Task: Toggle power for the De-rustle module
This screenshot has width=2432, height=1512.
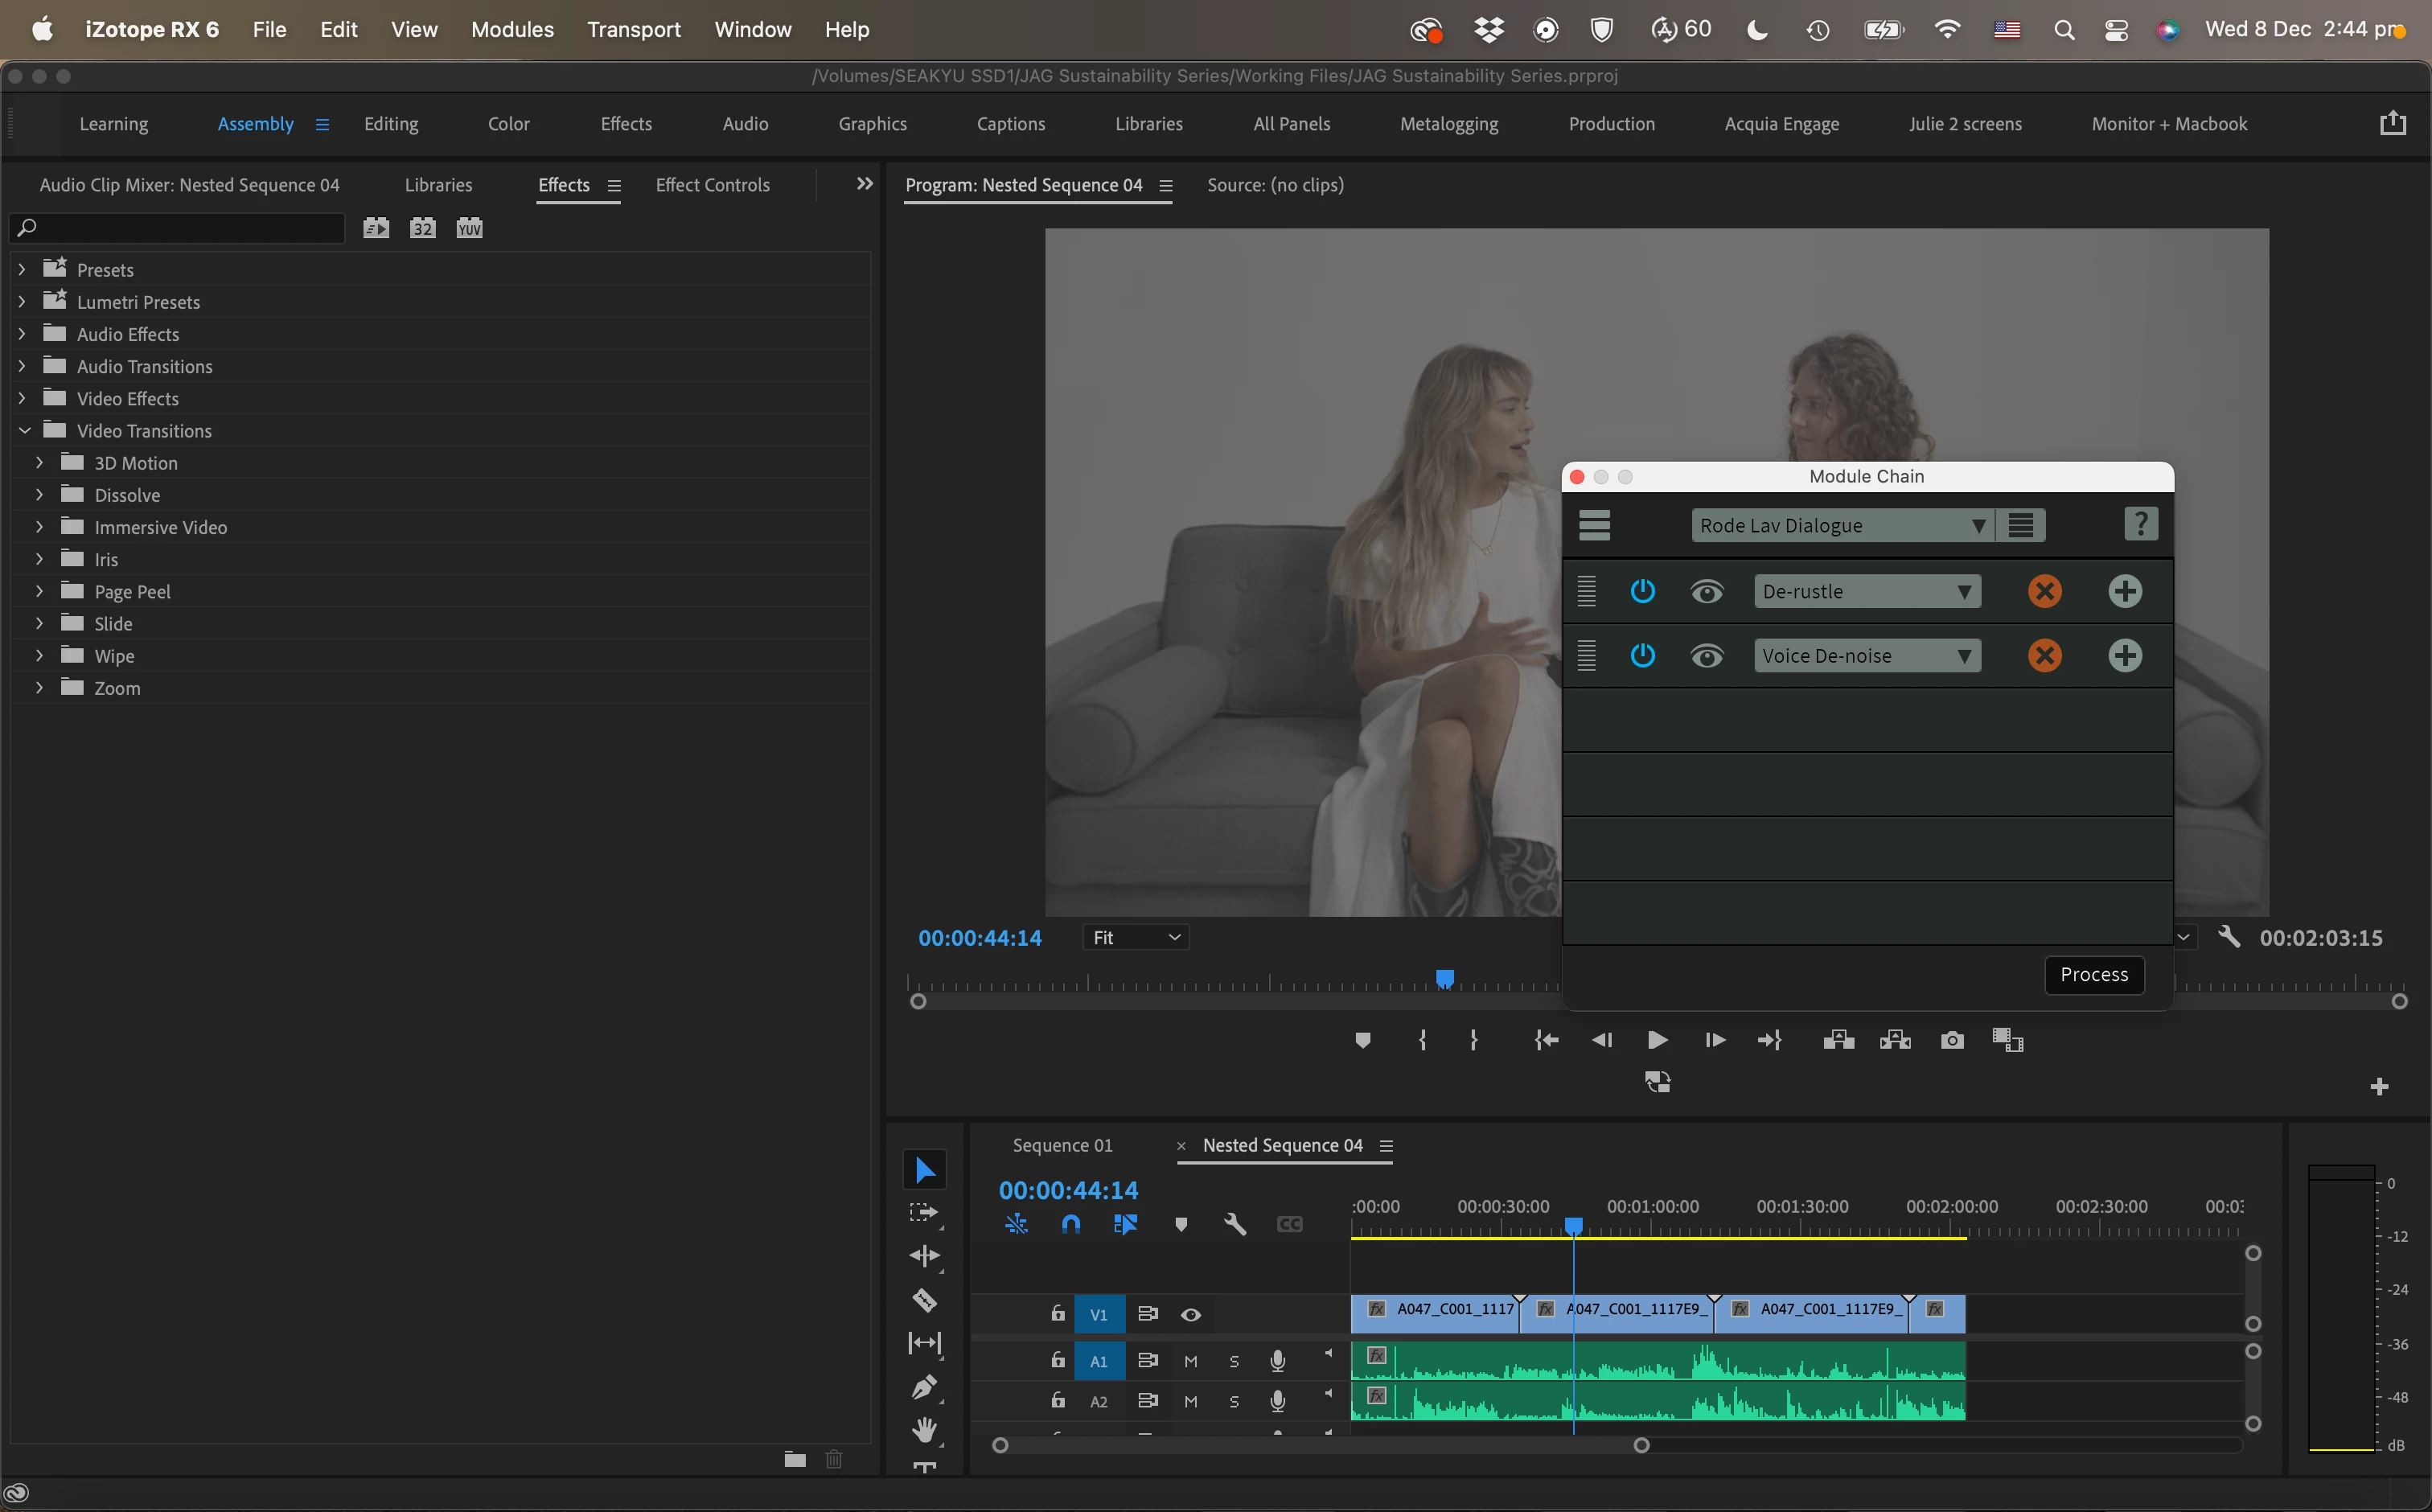Action: (x=1642, y=591)
